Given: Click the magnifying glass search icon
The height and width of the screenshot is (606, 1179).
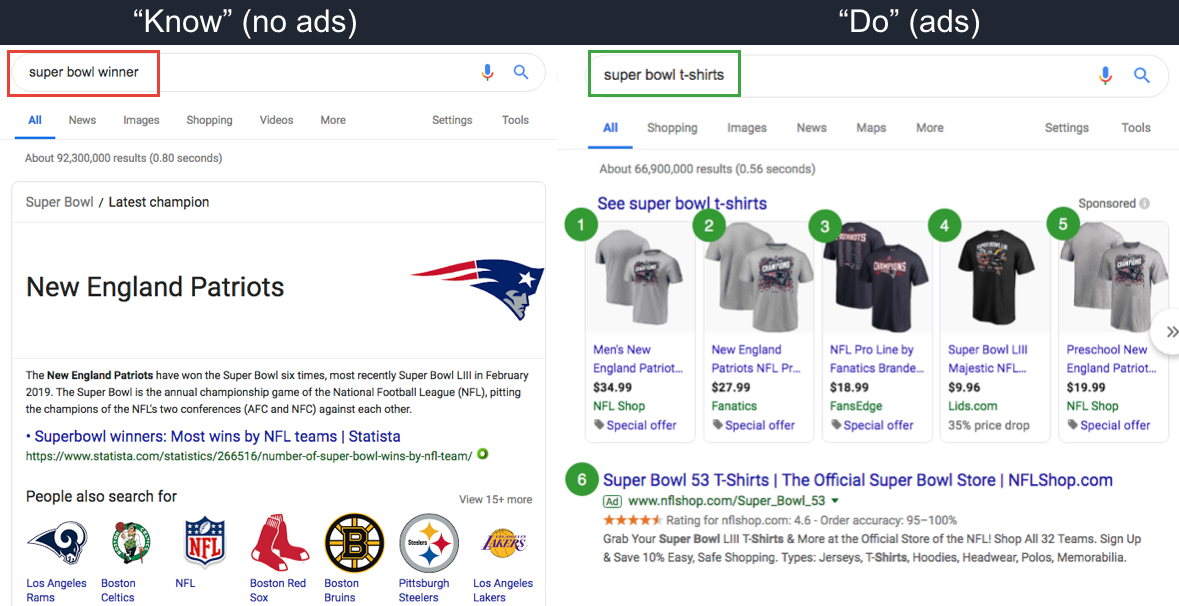Looking at the screenshot, I should point(520,72).
